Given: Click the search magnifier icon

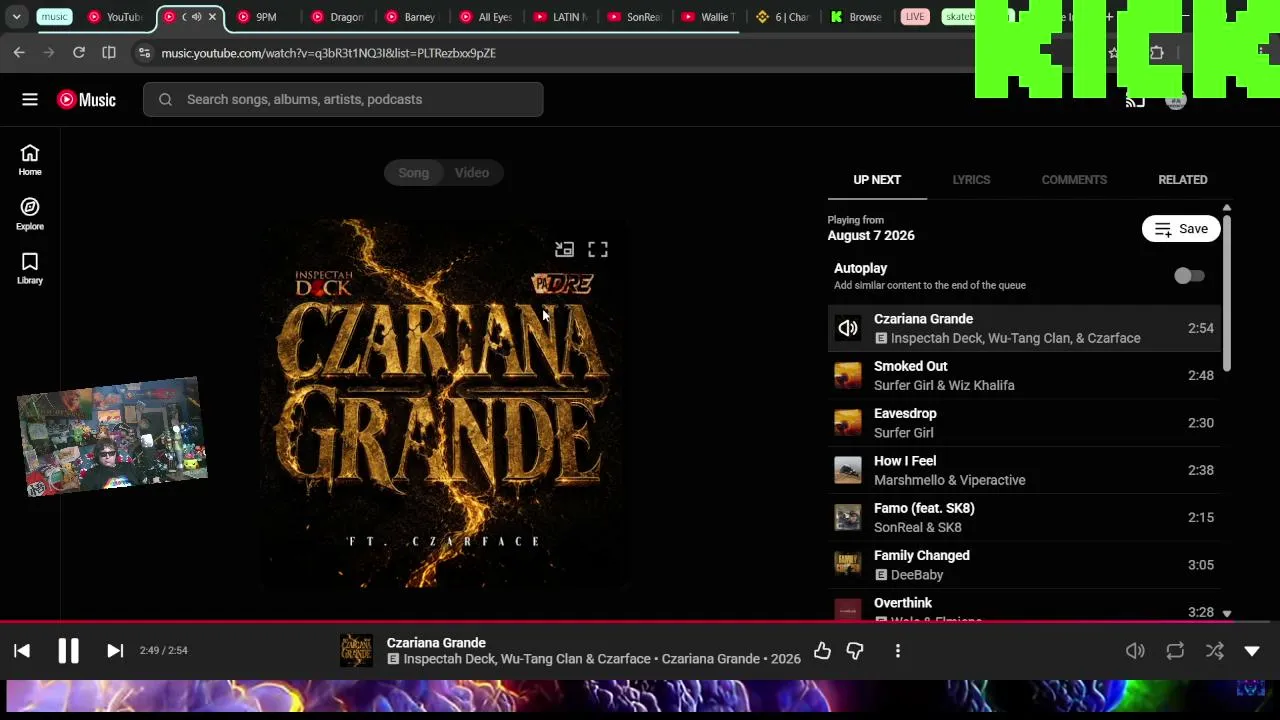Looking at the screenshot, I should click(165, 99).
